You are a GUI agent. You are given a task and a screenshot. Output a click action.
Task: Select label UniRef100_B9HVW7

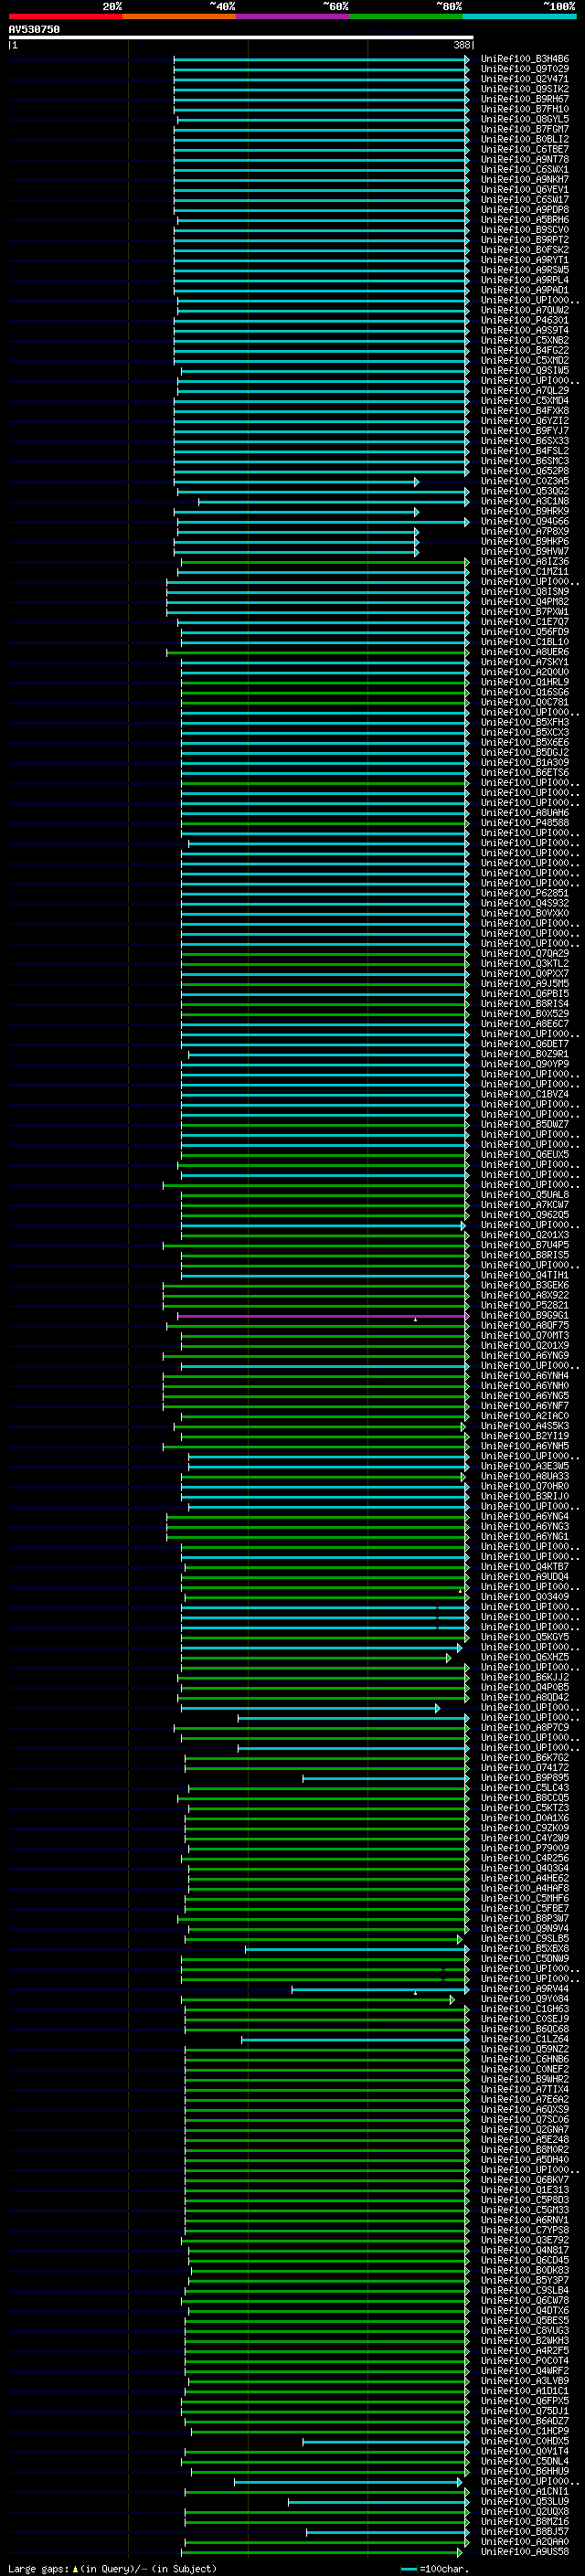tap(525, 552)
